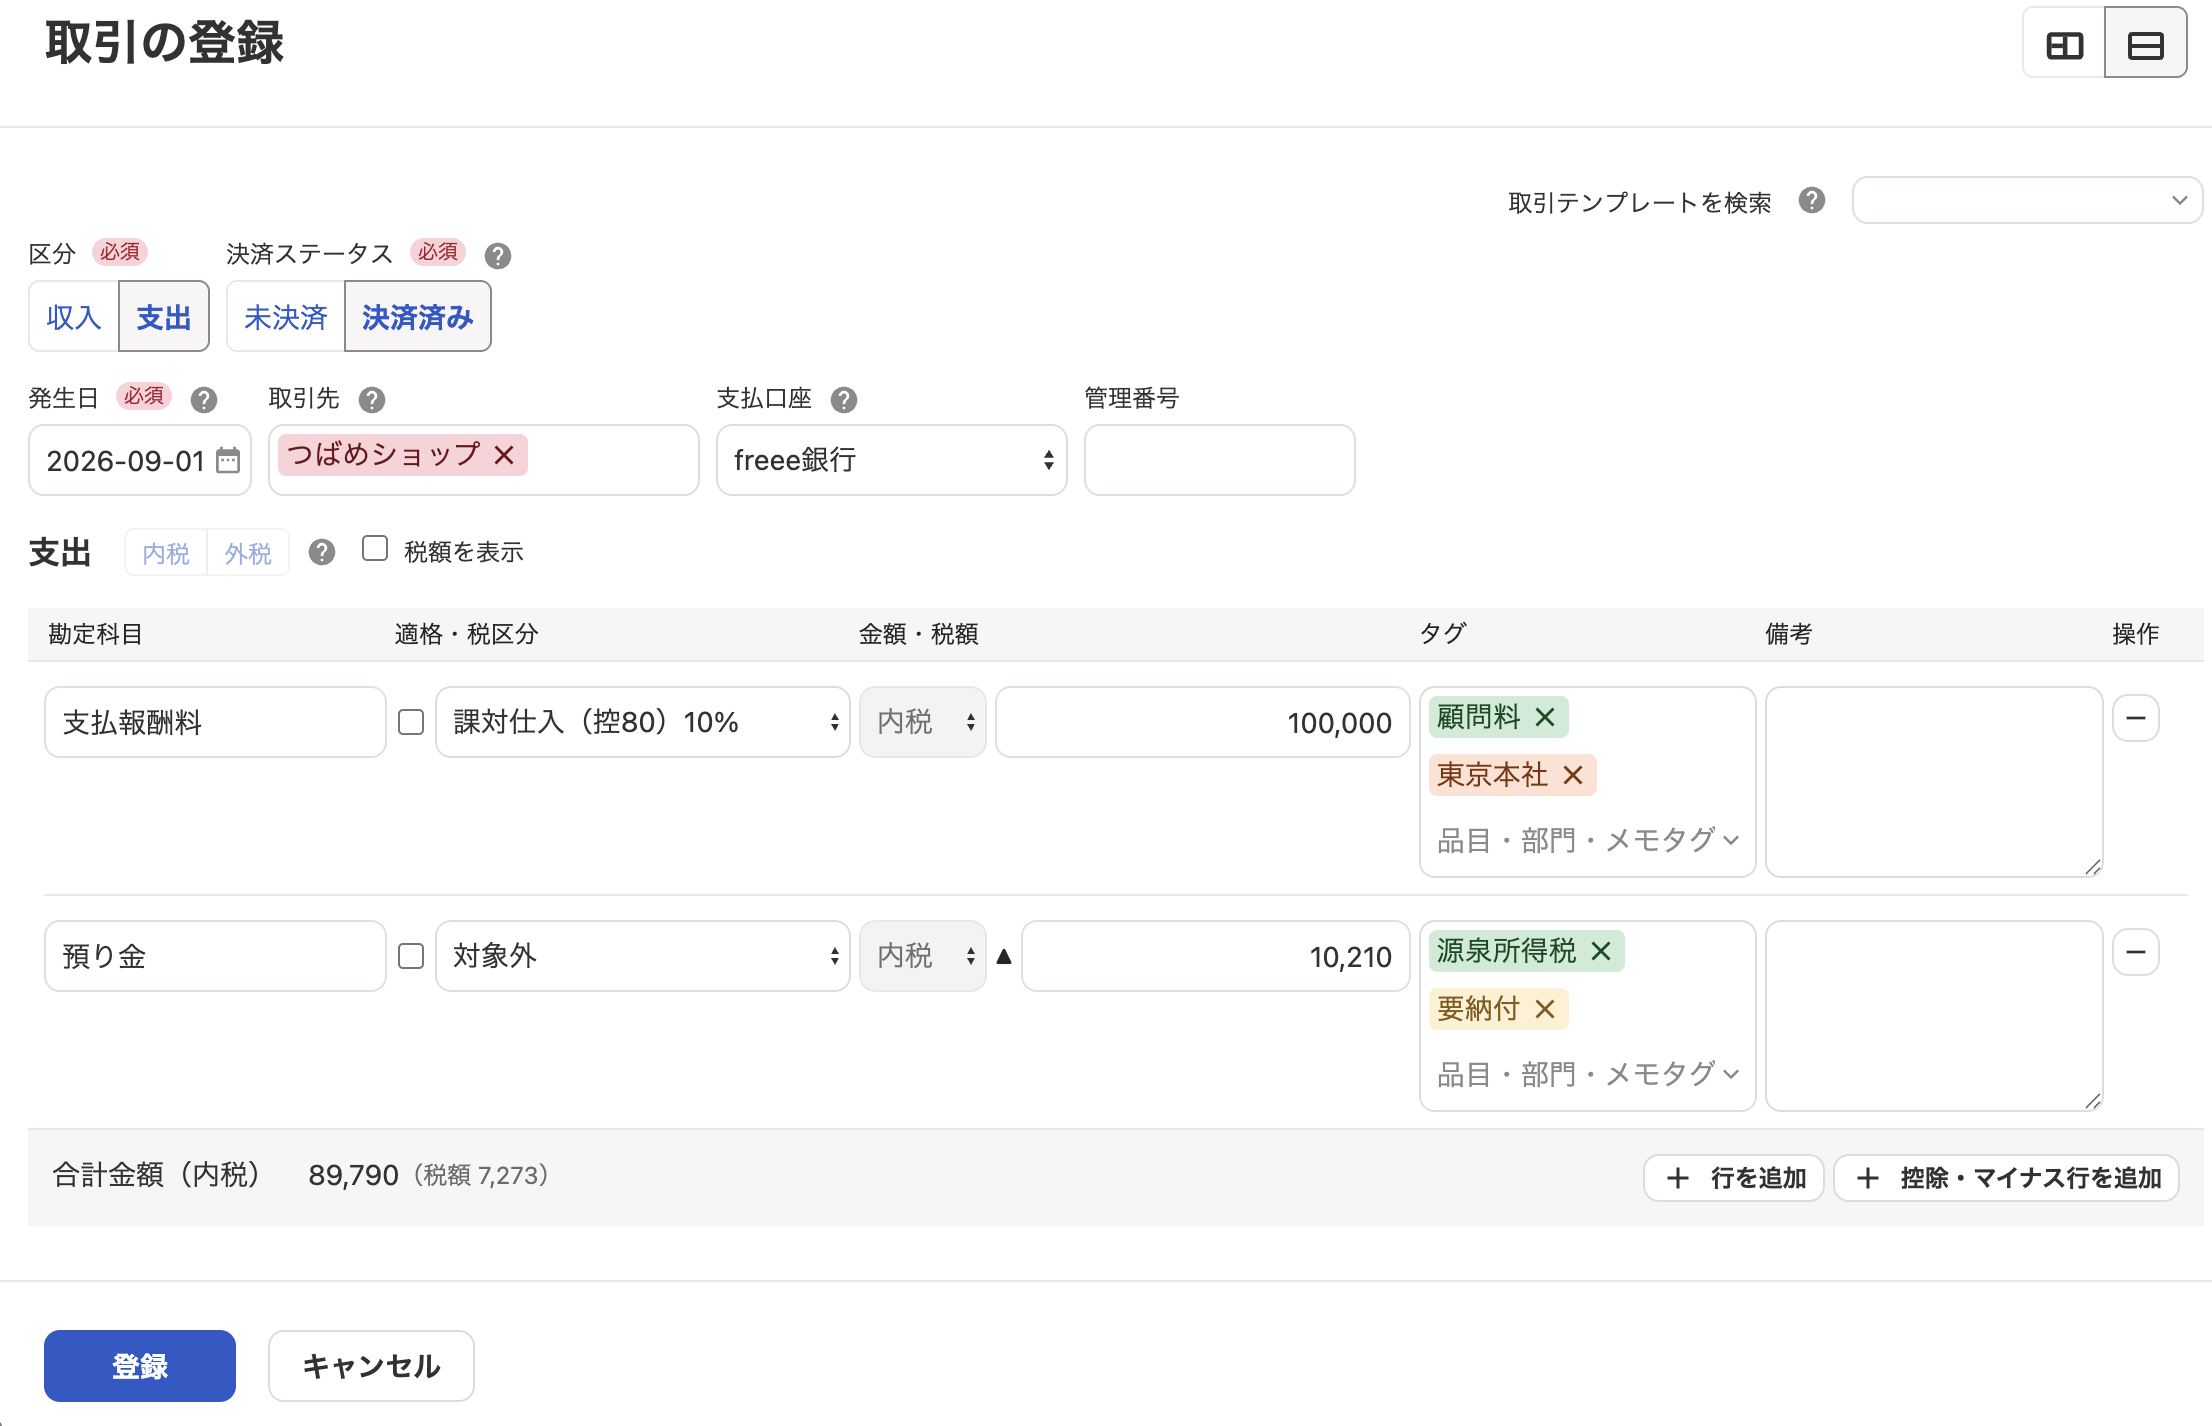The width and height of the screenshot is (2212, 1426).
Task: Open help for 取引テンプレートを検索
Action: 1811,201
